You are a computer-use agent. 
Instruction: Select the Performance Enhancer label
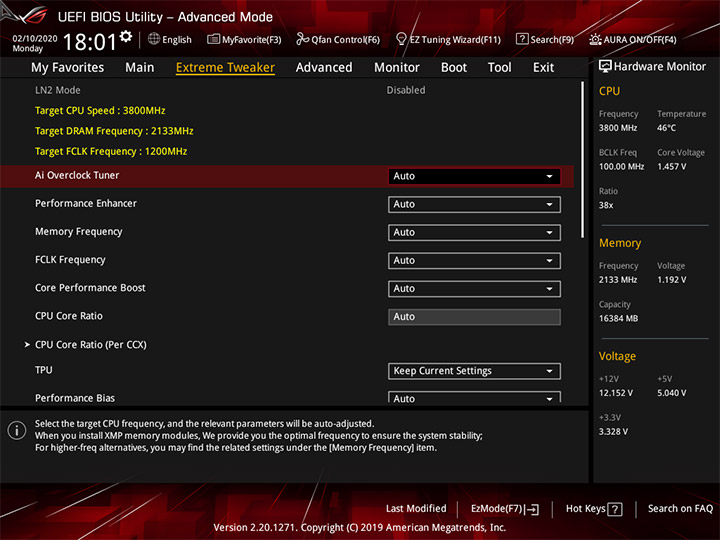tap(86, 203)
